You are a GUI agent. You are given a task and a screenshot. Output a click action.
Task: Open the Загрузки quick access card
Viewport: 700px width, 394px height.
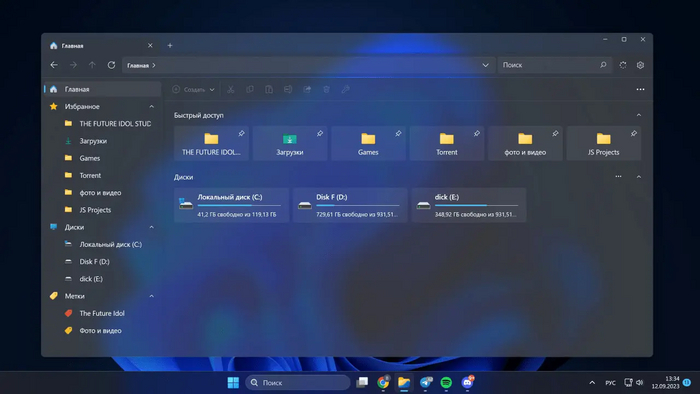[x=290, y=143]
